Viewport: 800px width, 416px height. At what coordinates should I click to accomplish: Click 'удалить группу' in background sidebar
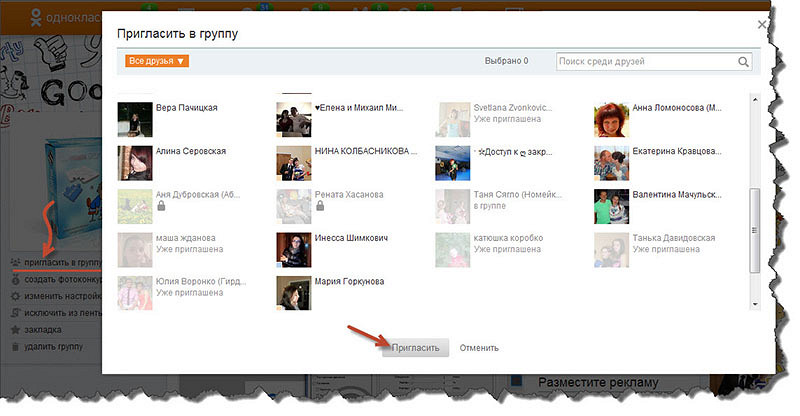pos(54,347)
